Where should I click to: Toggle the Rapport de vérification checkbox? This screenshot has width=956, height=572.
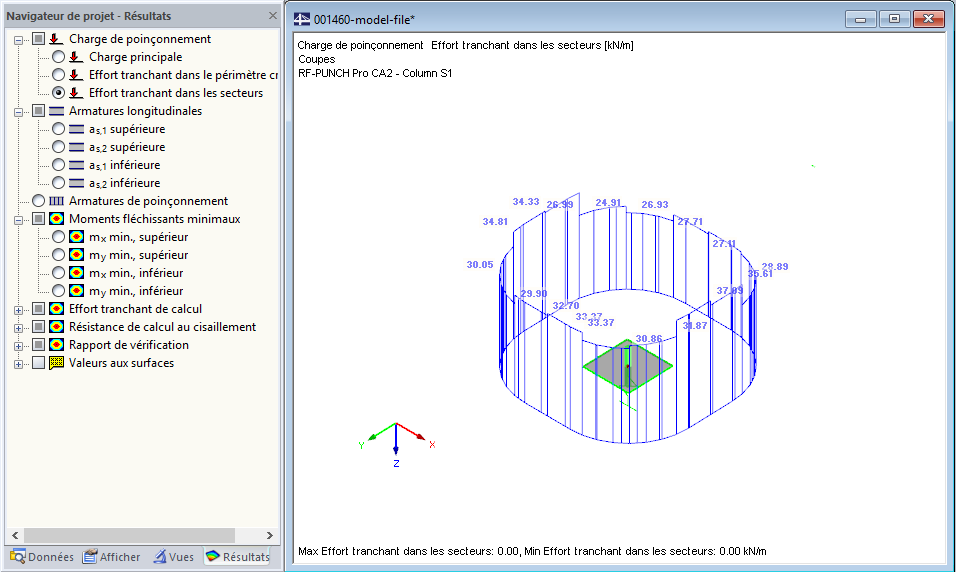point(38,345)
